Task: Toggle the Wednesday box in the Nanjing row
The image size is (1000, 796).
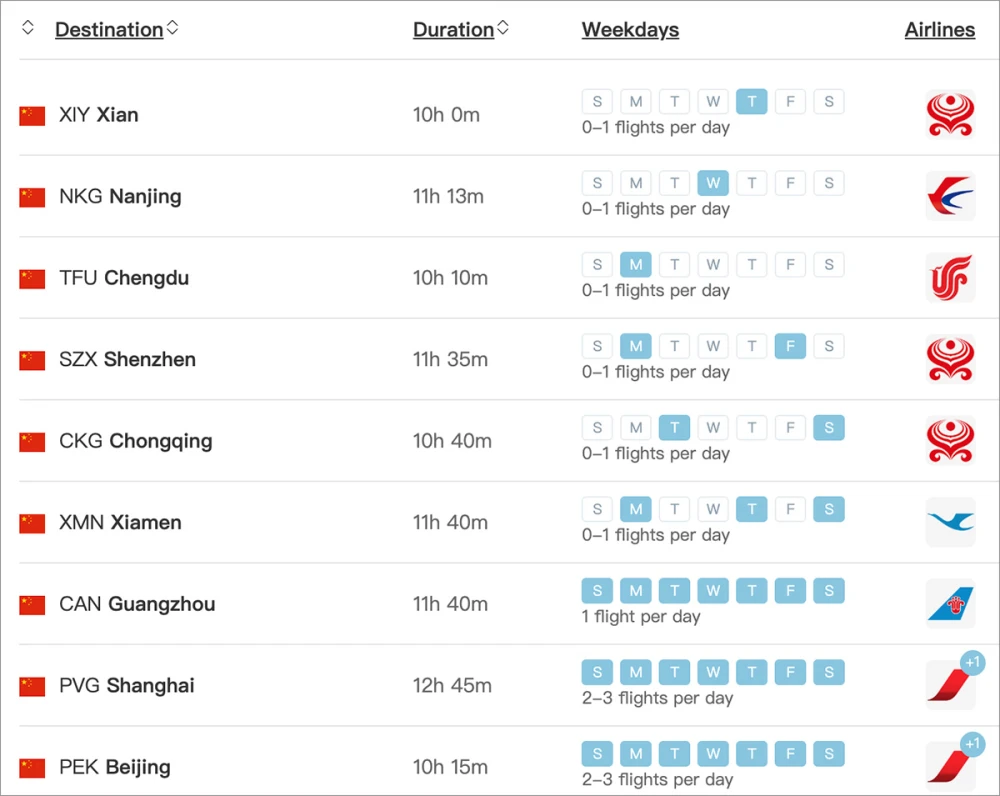Action: (x=713, y=183)
